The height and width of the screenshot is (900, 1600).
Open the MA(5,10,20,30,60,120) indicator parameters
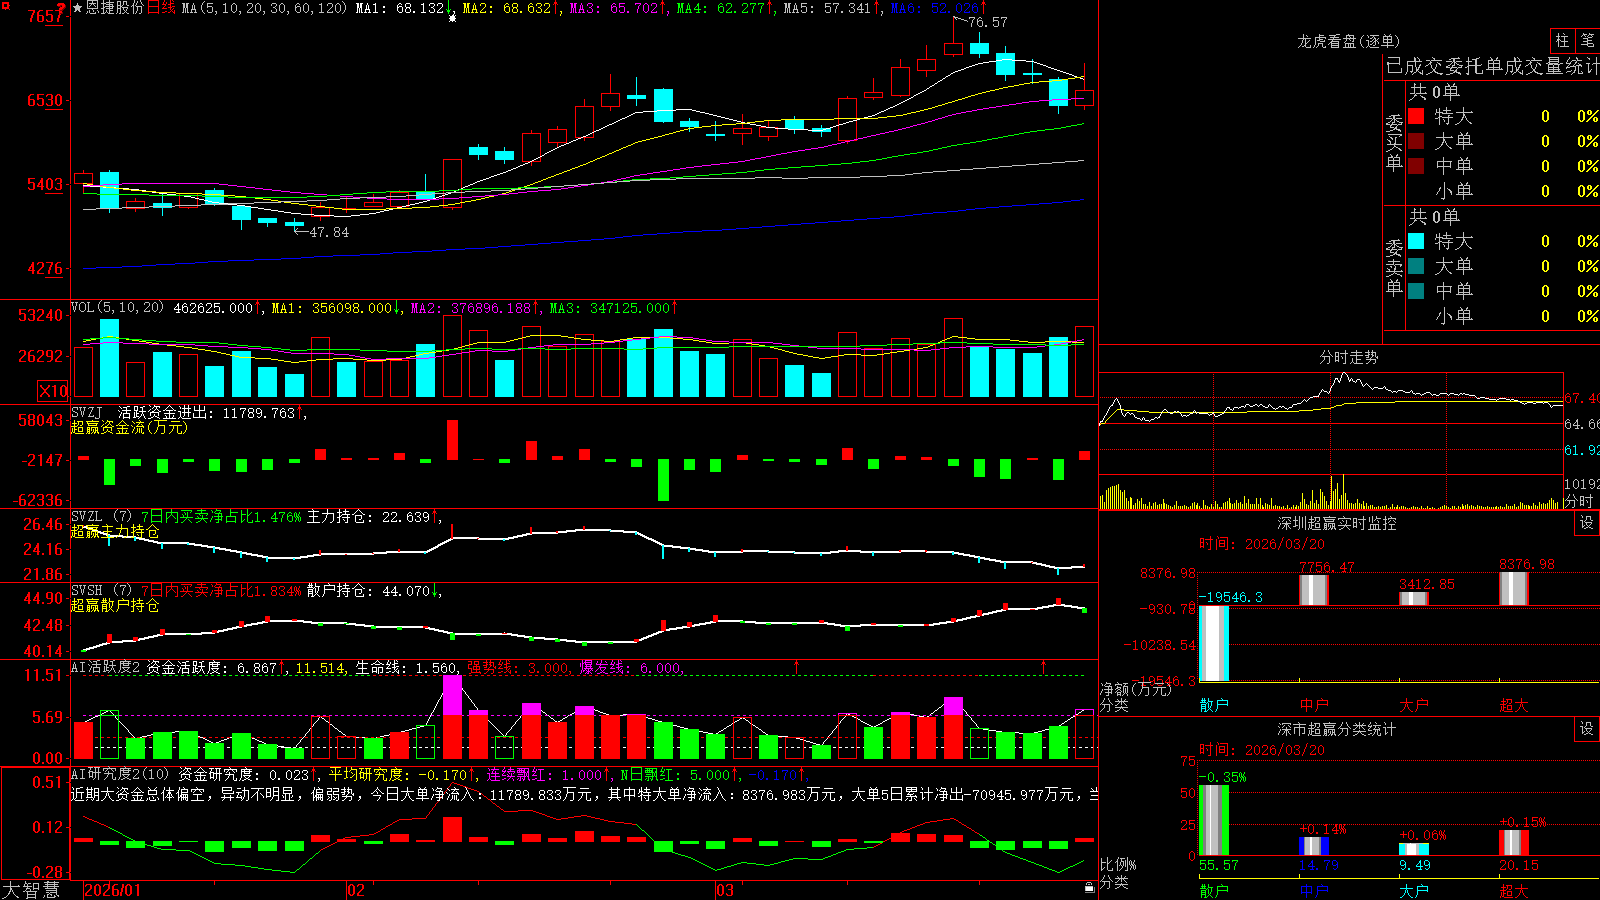pyautogui.click(x=264, y=8)
